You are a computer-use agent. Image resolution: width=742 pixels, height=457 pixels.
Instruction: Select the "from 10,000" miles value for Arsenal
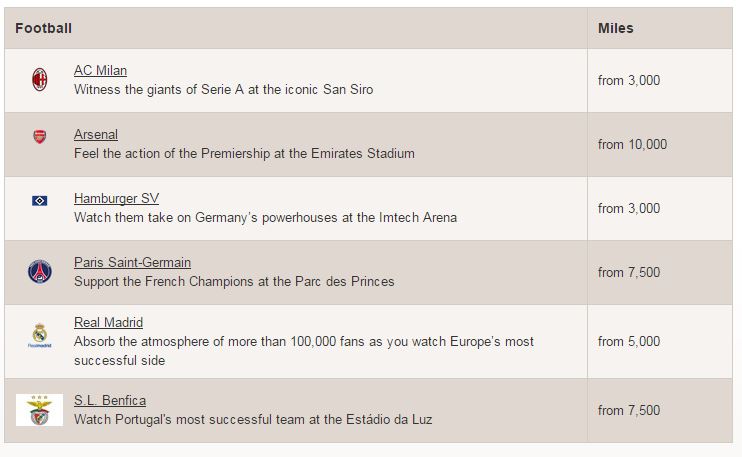point(632,145)
